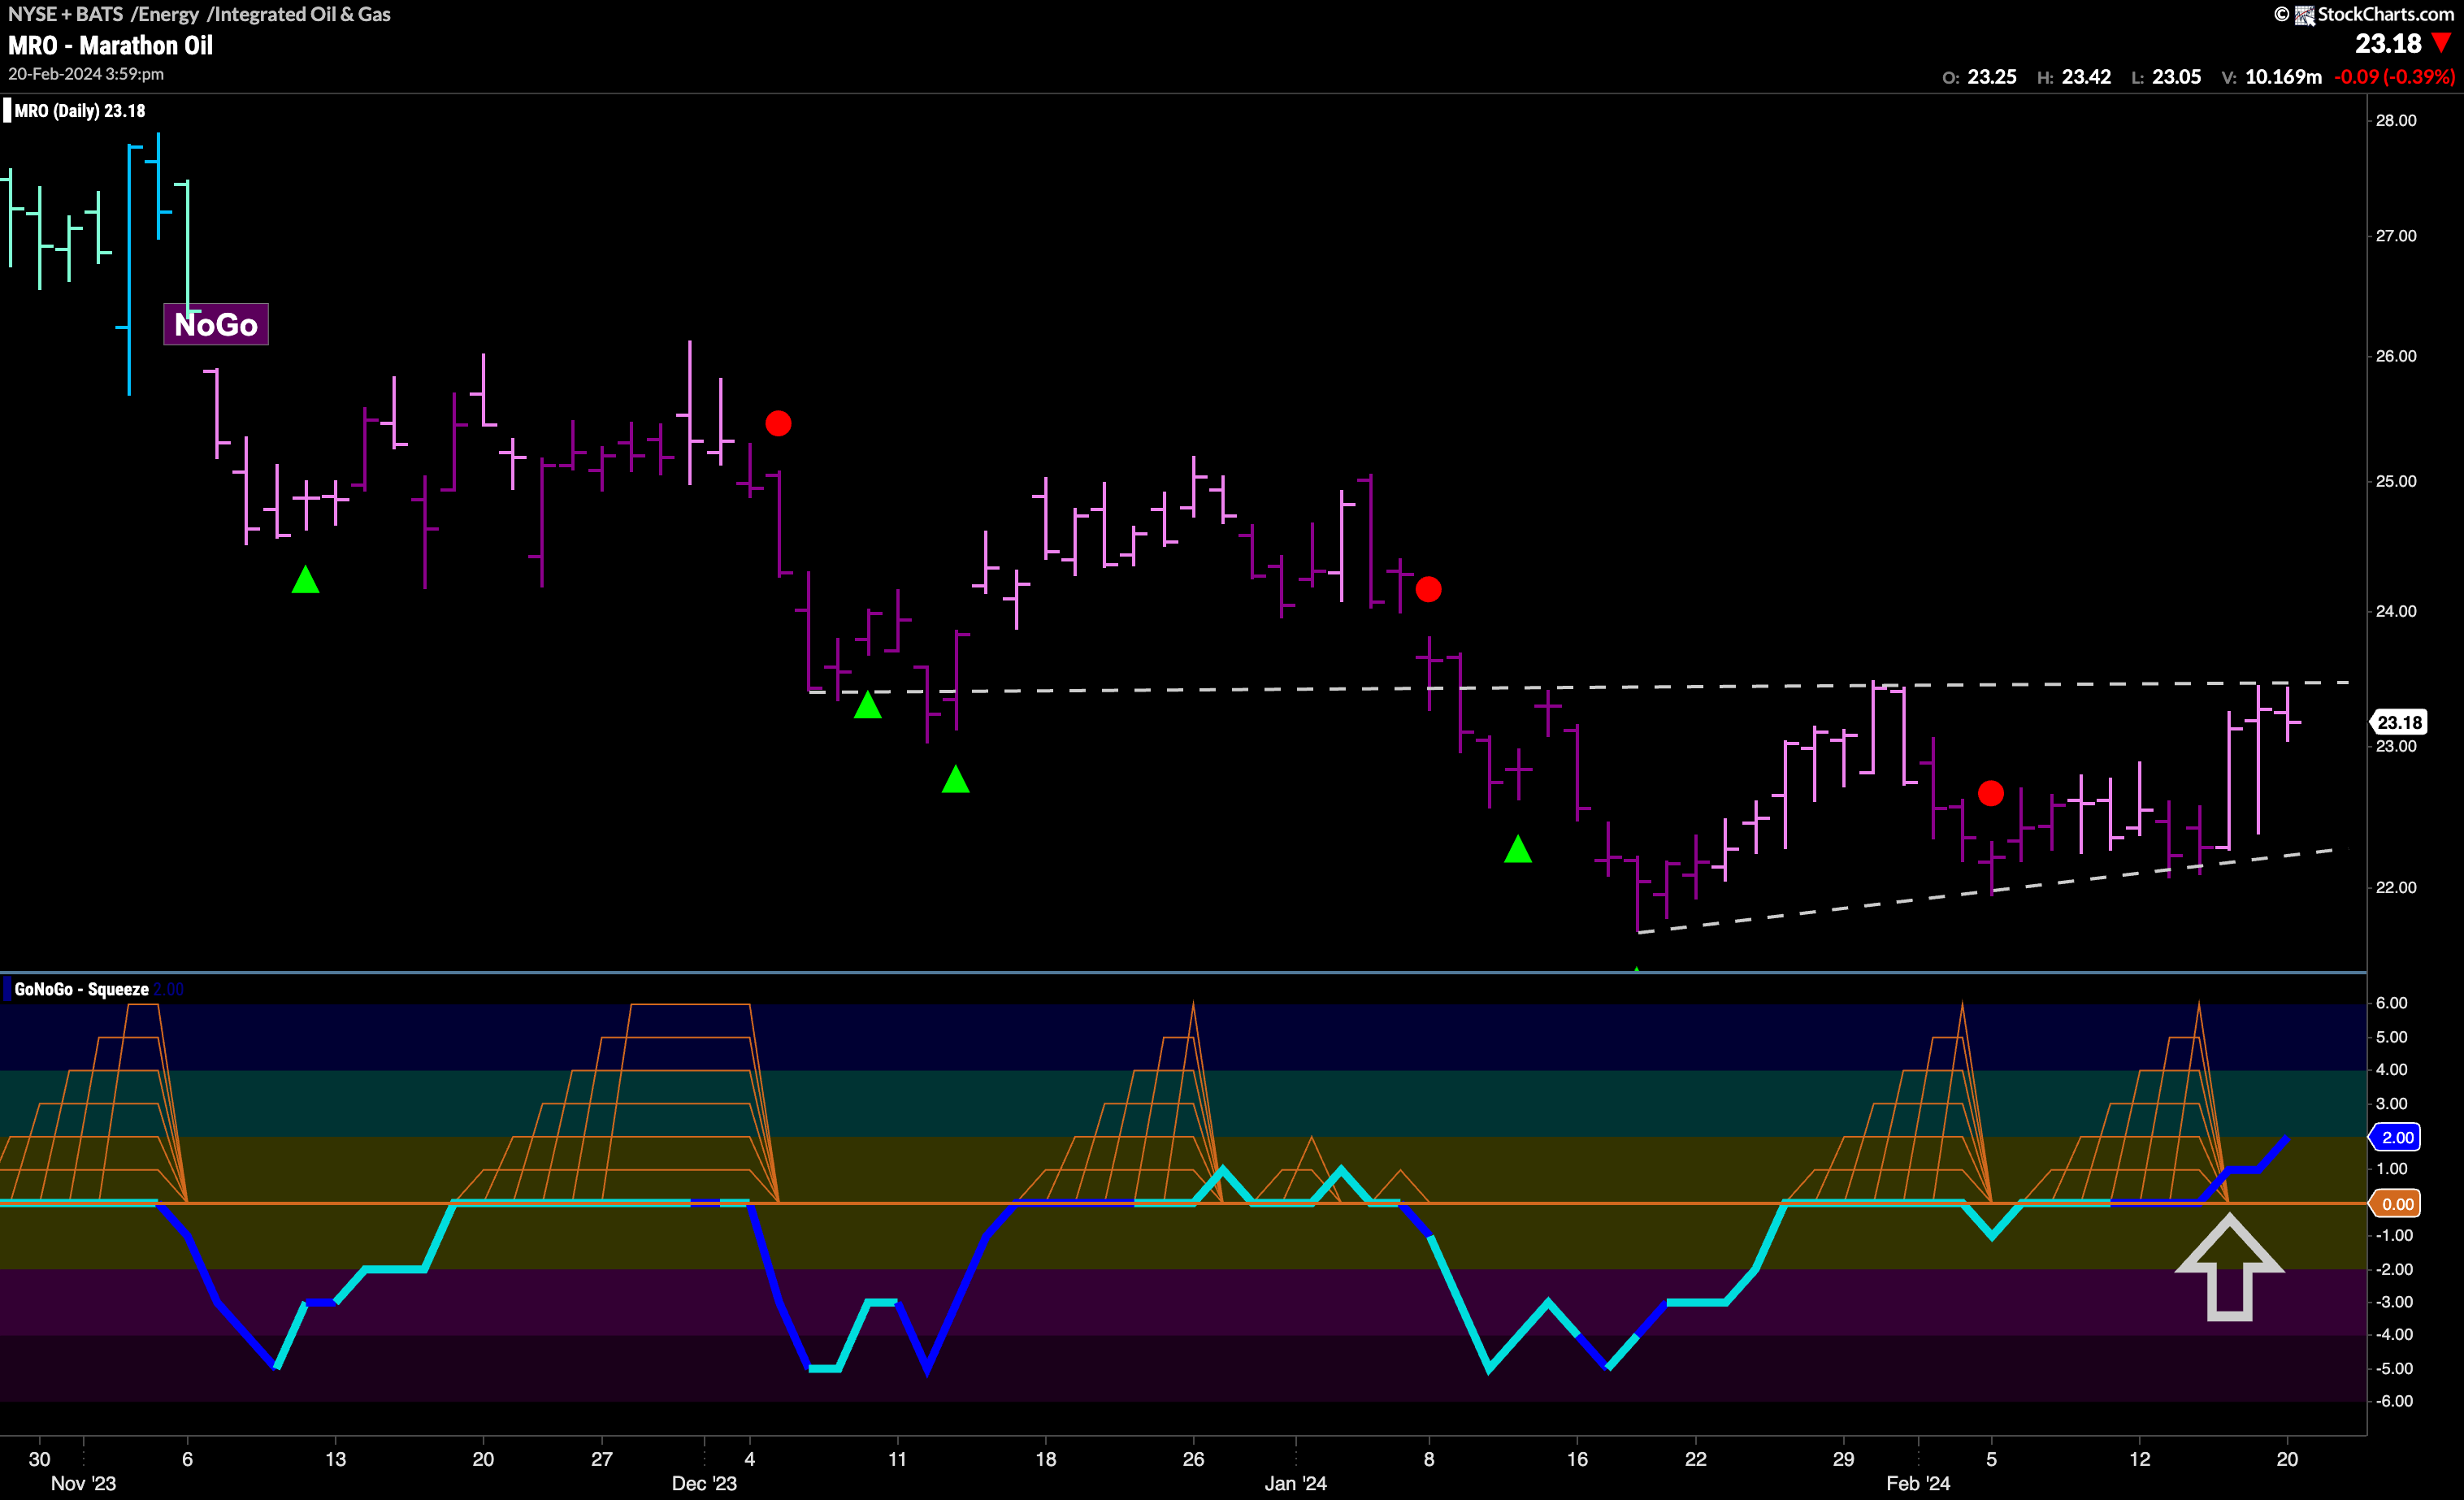Click the large 23.18 last price header
This screenshot has height=1500, width=2464.
pyautogui.click(x=2388, y=44)
